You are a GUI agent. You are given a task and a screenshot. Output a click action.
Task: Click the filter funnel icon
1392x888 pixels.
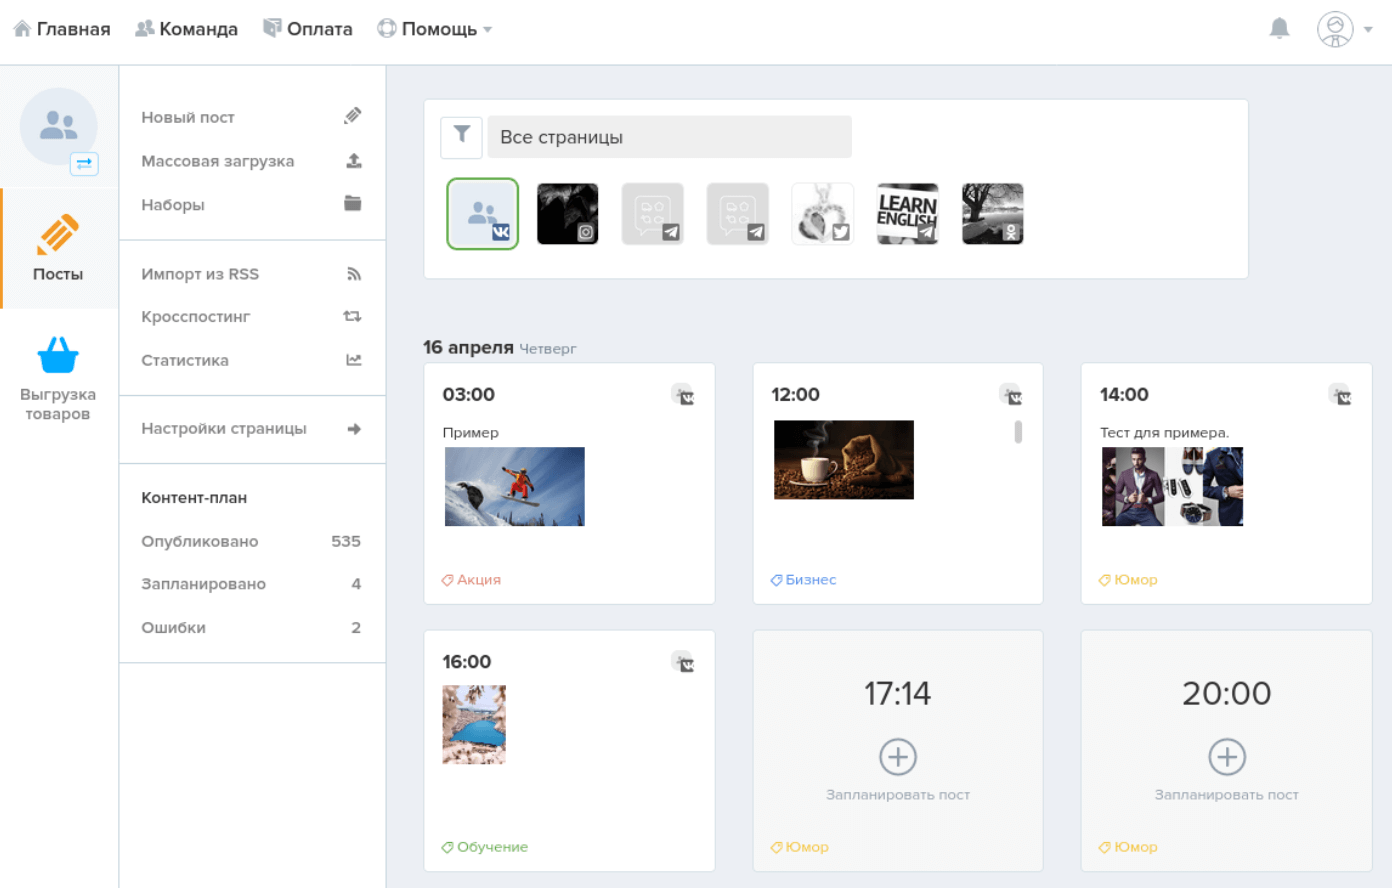coord(462,137)
